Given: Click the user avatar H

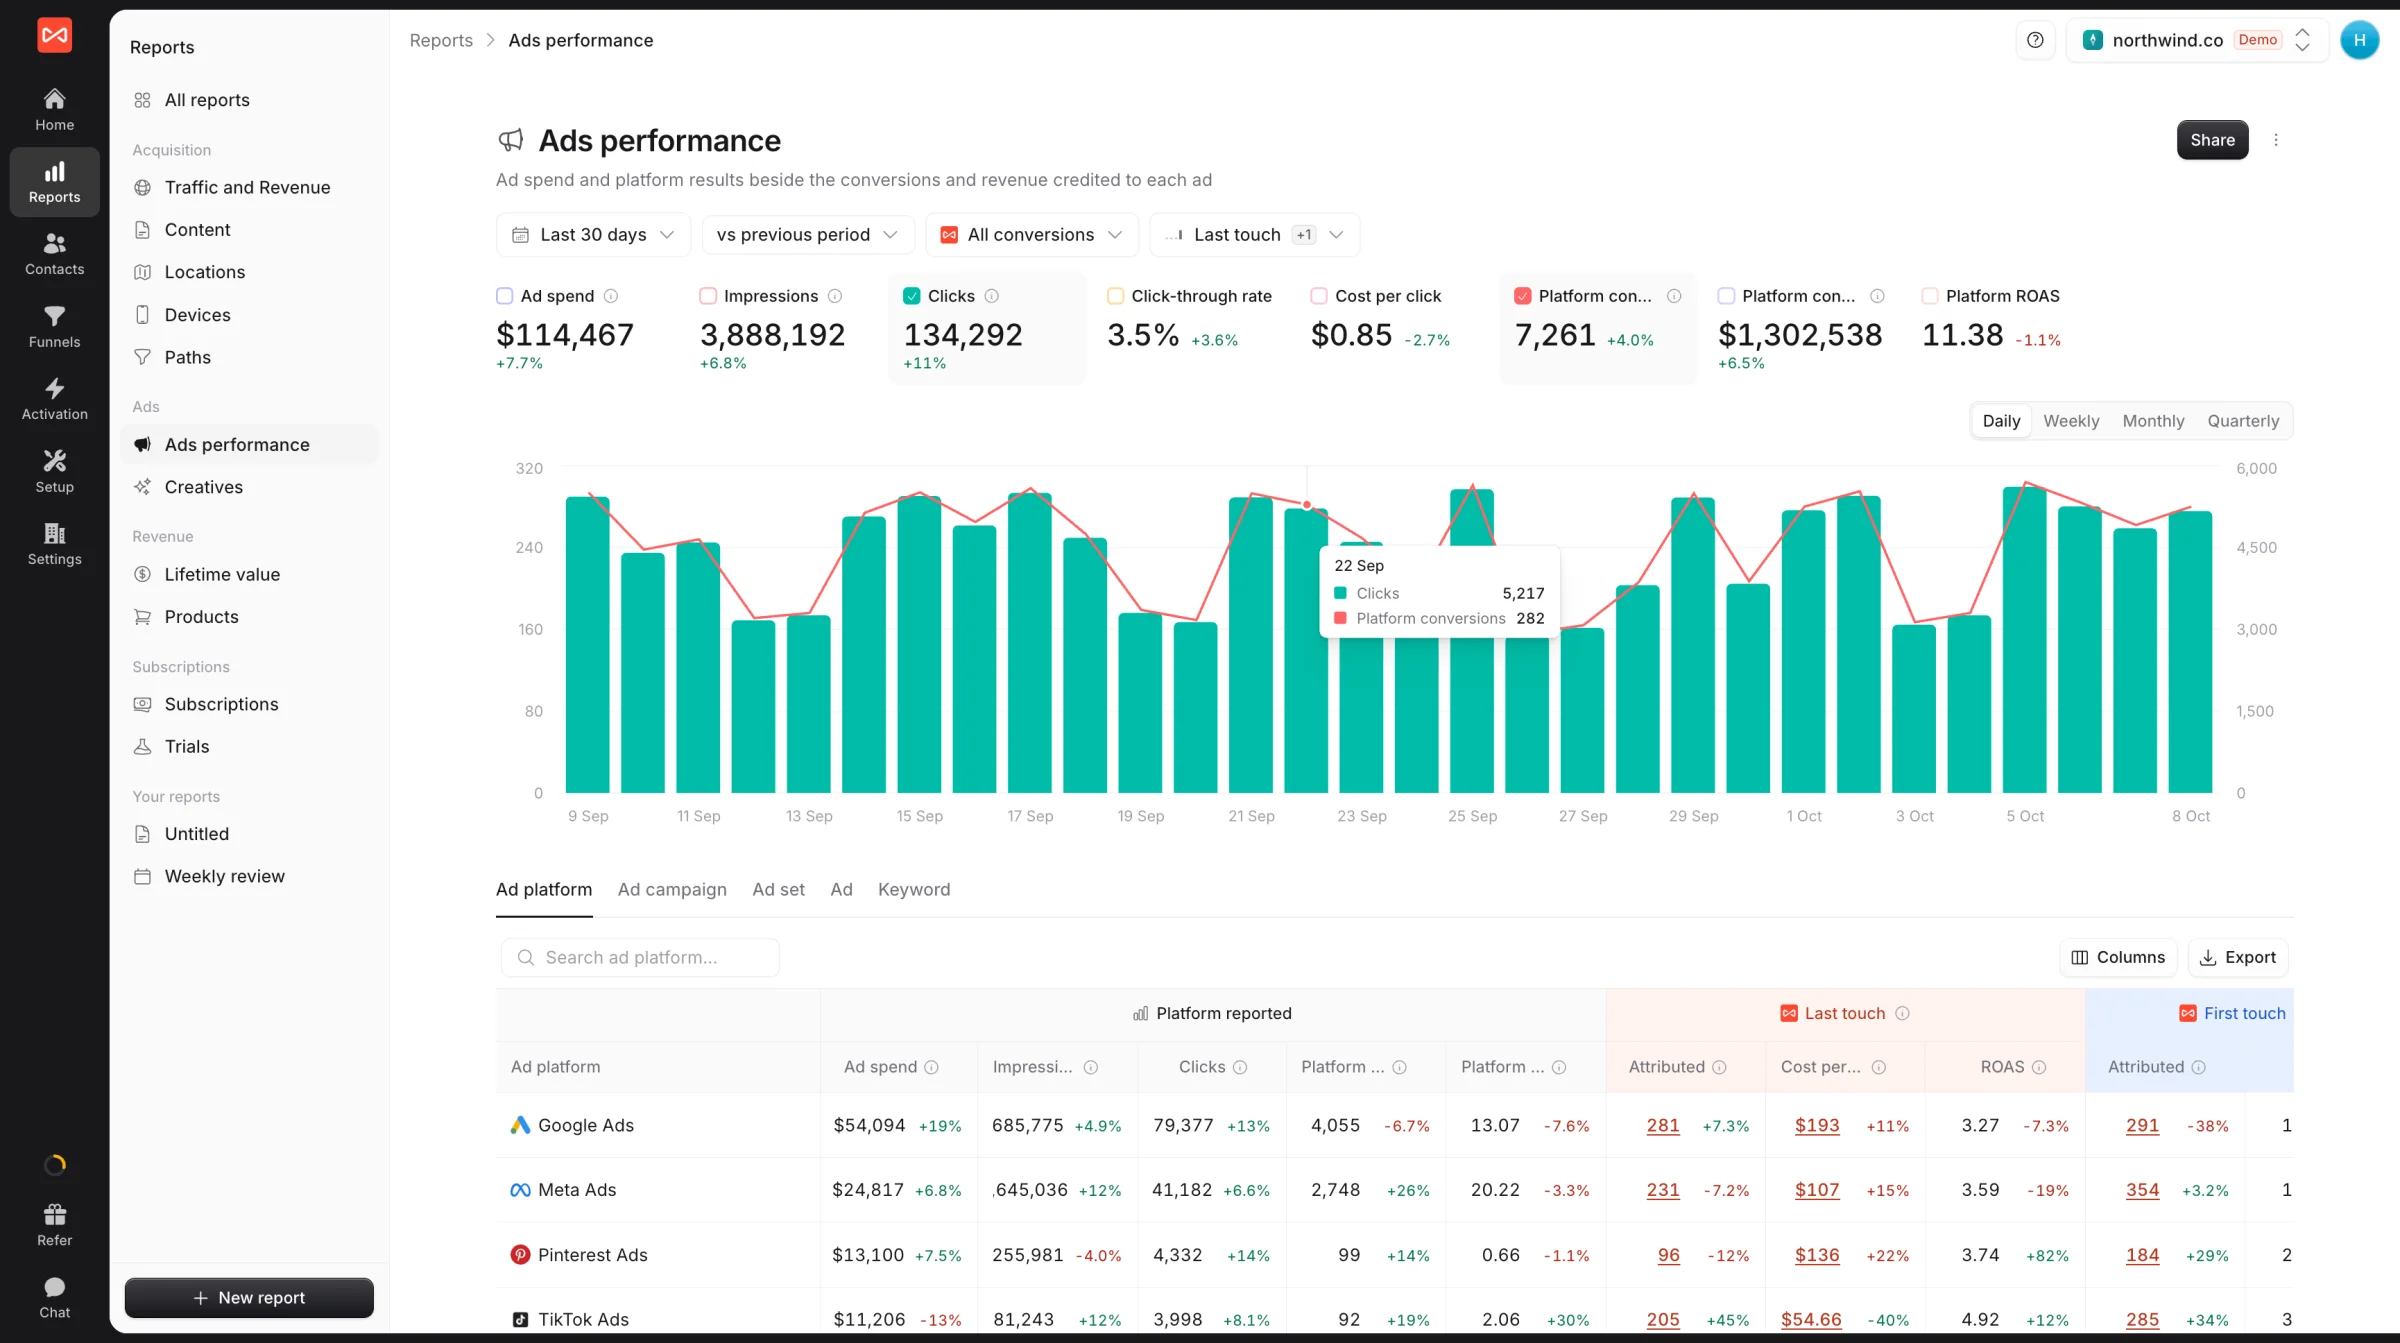Looking at the screenshot, I should 2359,40.
